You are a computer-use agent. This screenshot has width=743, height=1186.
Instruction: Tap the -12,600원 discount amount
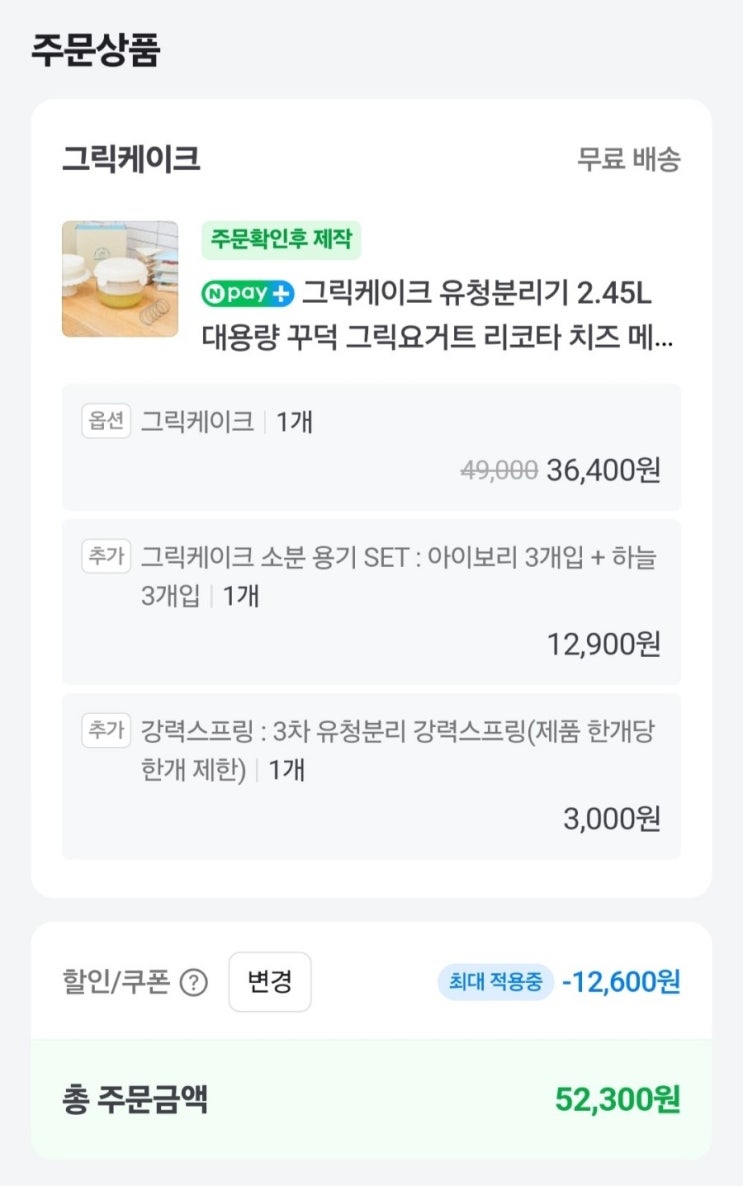point(621,982)
